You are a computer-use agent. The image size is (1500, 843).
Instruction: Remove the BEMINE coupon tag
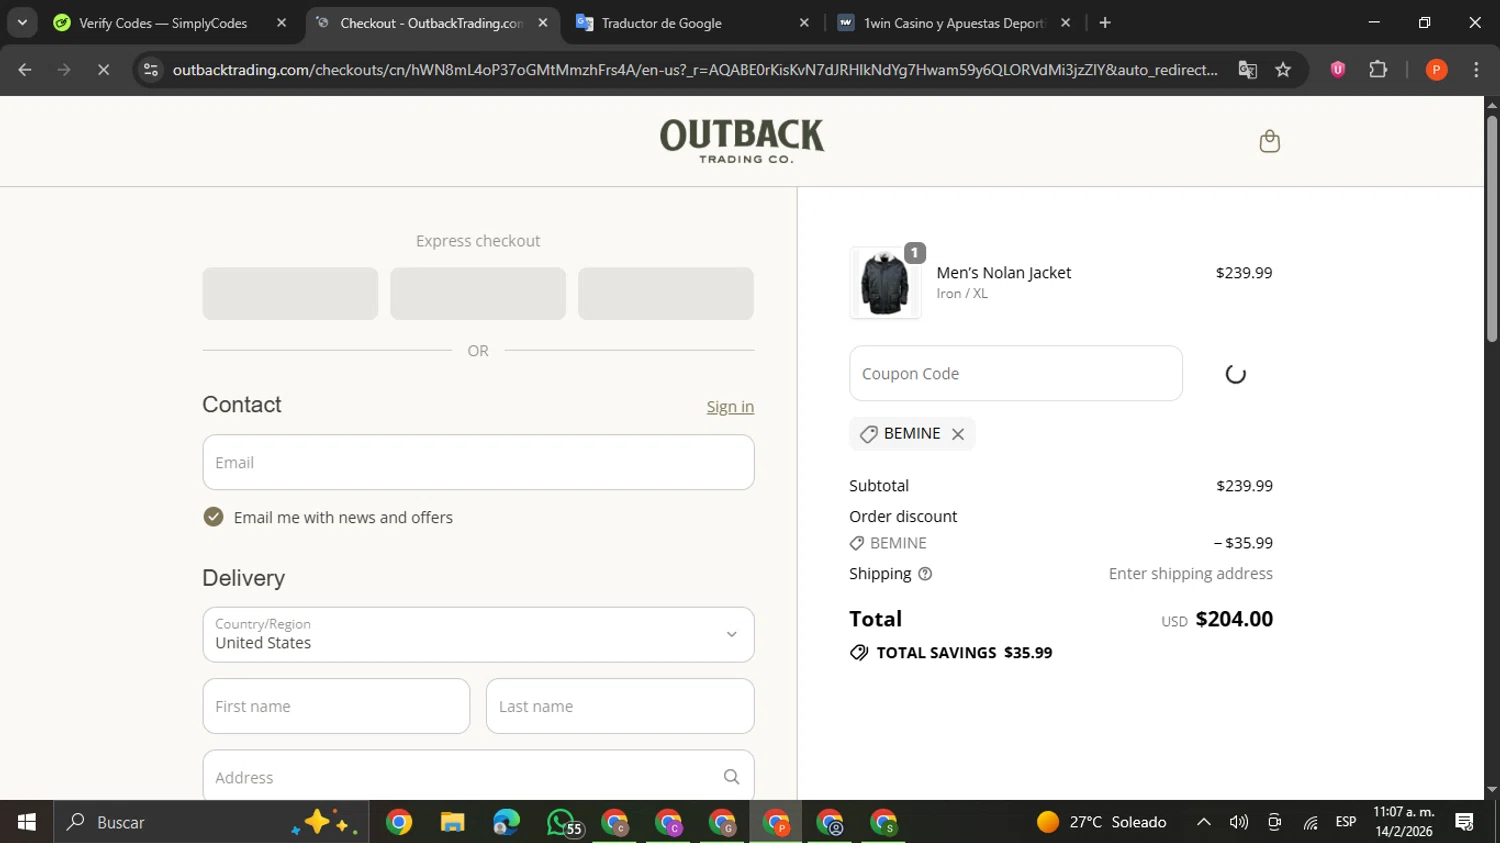958,434
